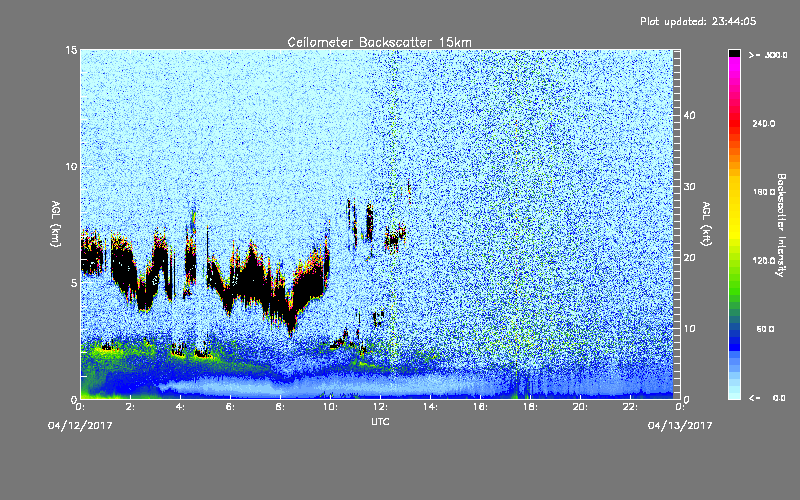This screenshot has height=500, width=800.
Task: Click the right AGL (kft) axis label
Action: point(706,224)
